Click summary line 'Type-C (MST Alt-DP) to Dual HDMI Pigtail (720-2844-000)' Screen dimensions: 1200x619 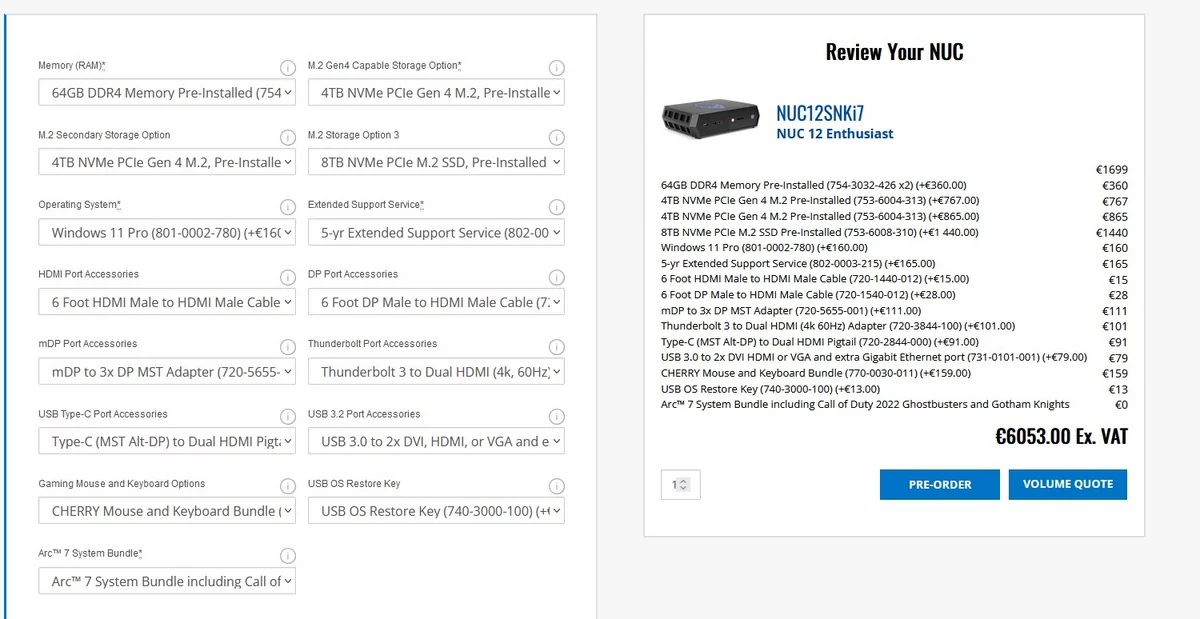[820, 342]
